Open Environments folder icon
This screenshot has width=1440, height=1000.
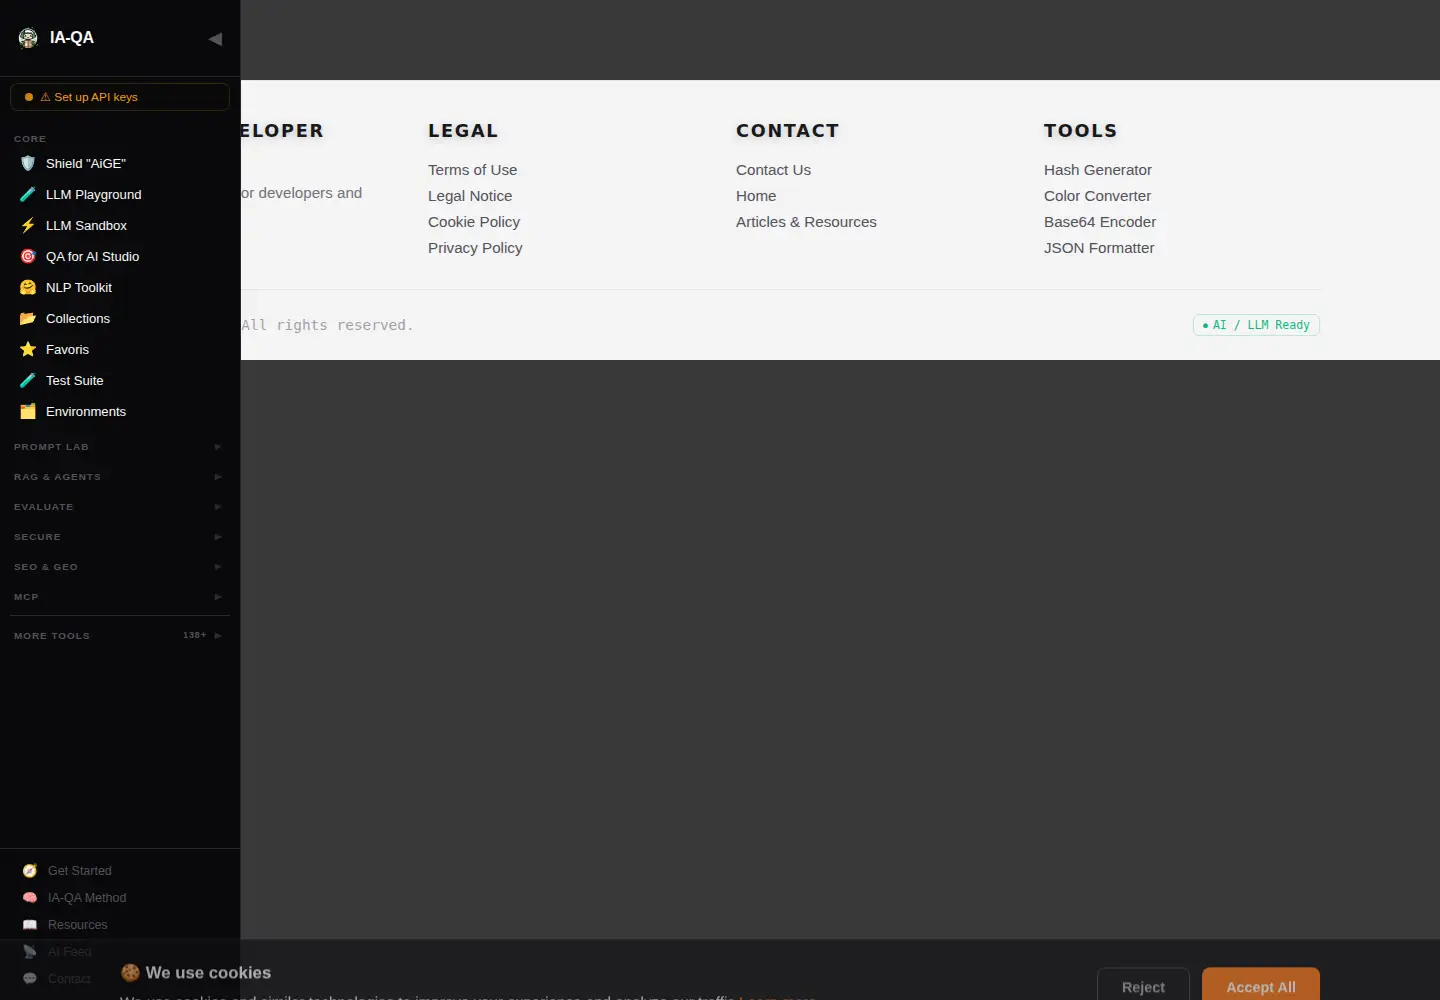point(28,411)
